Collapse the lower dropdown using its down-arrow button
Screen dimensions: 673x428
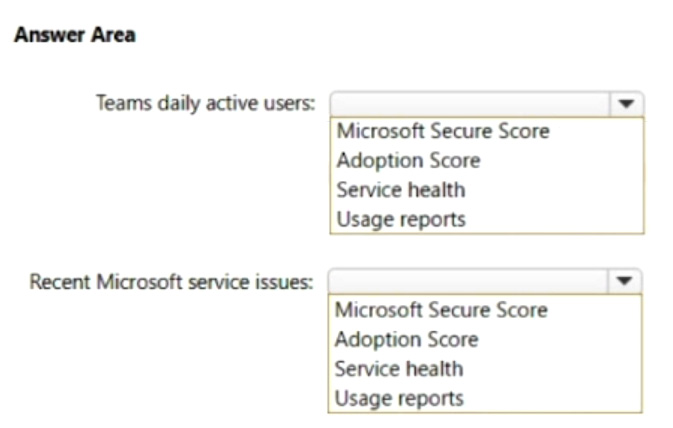pos(625,281)
